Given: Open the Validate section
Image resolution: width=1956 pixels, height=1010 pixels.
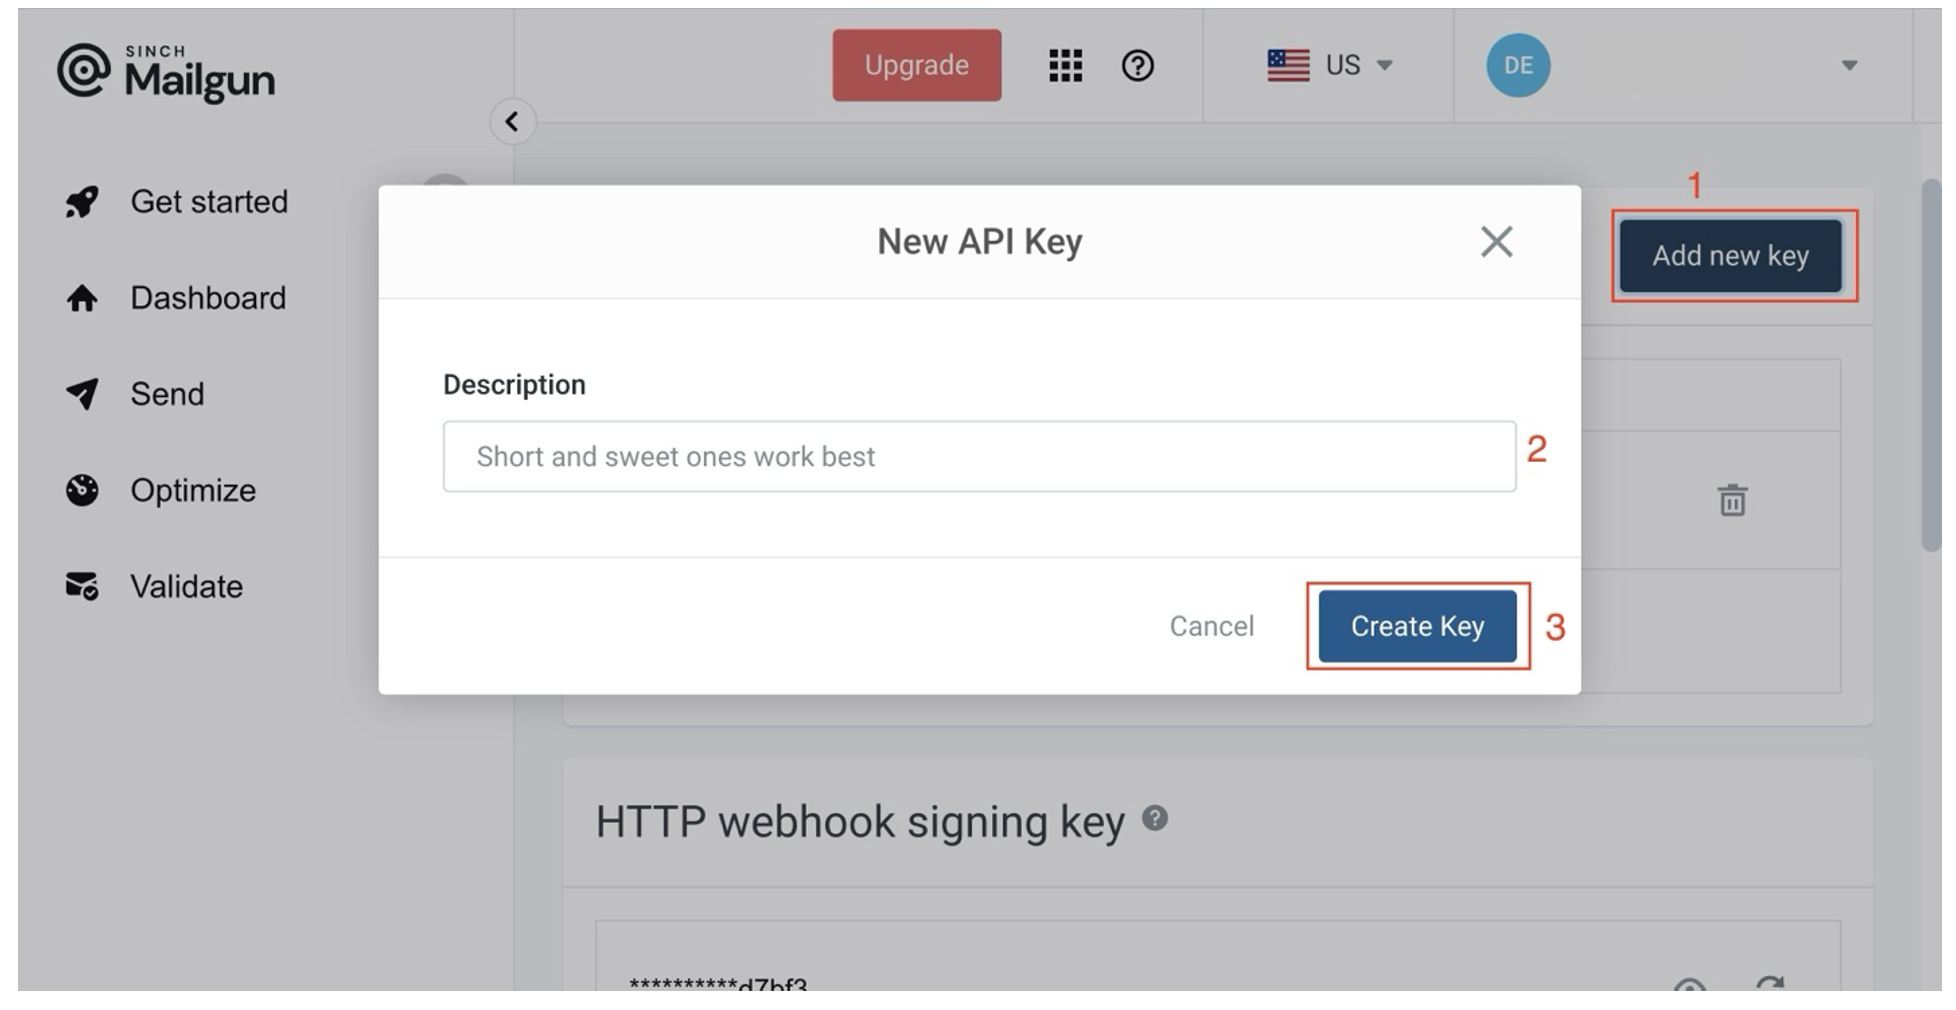Looking at the screenshot, I should coord(186,586).
